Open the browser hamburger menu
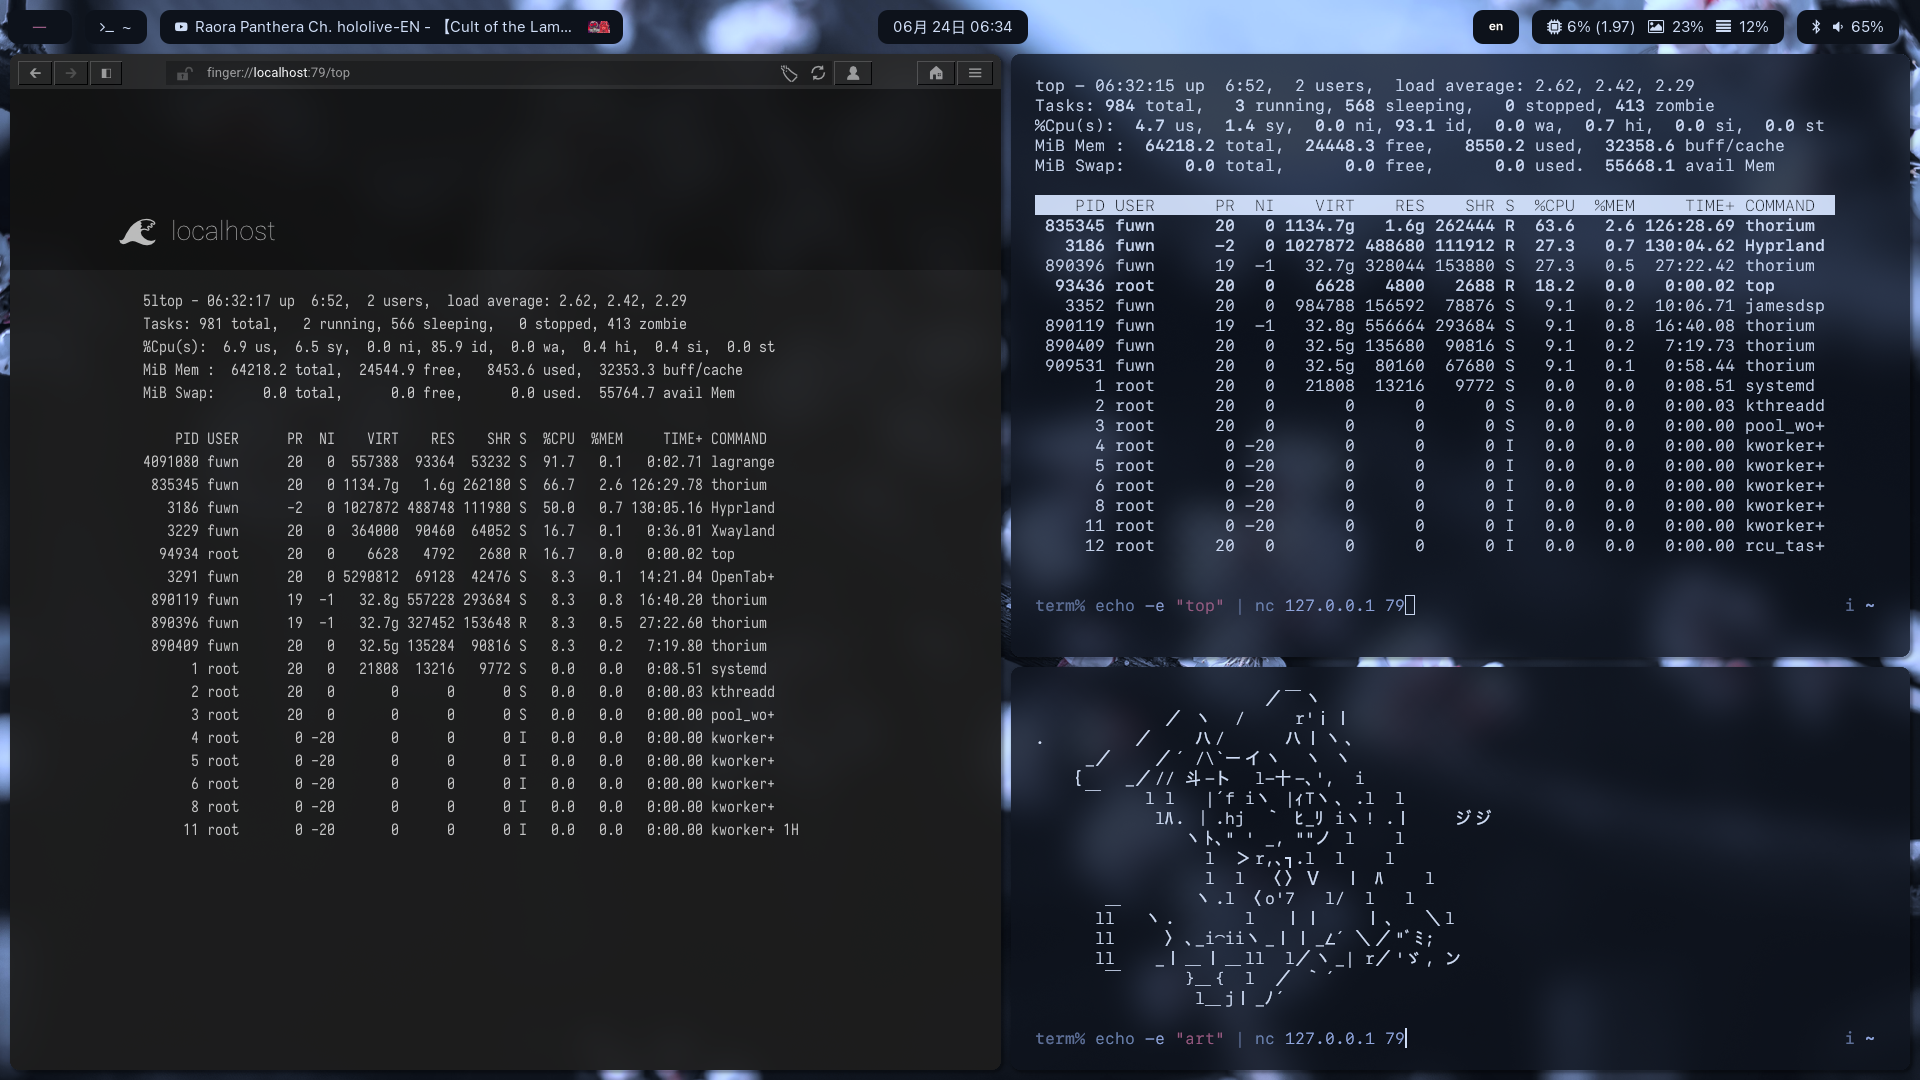The image size is (1920, 1080). [x=975, y=73]
